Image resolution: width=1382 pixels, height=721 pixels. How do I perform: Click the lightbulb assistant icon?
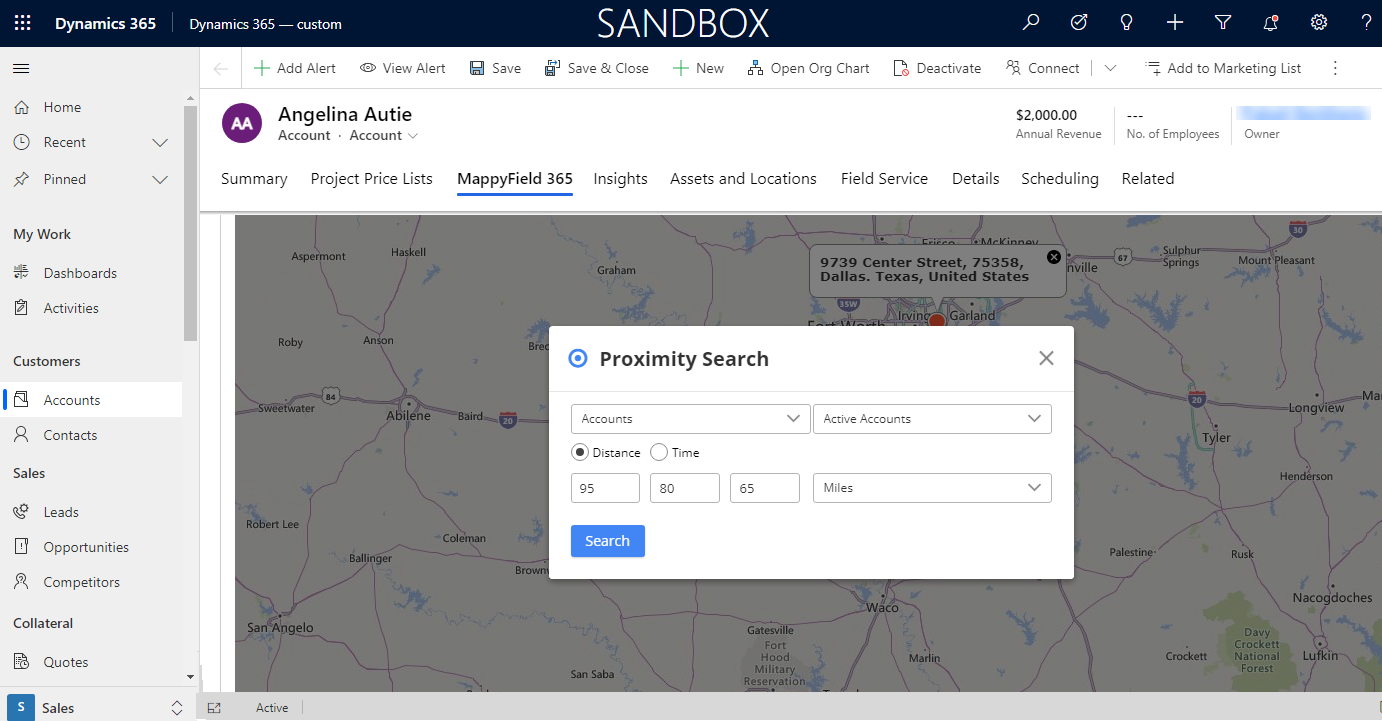[1127, 23]
